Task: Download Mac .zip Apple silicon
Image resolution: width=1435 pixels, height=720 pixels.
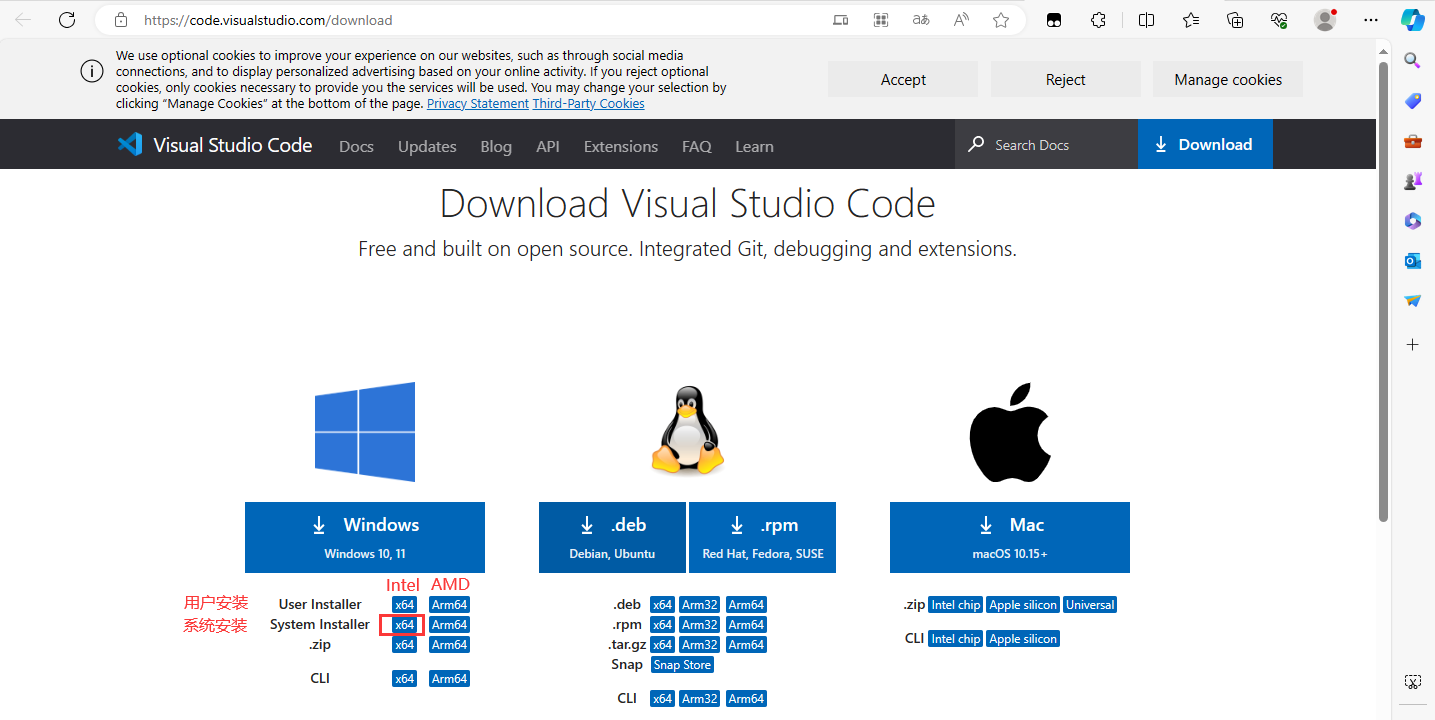Action: point(1023,605)
